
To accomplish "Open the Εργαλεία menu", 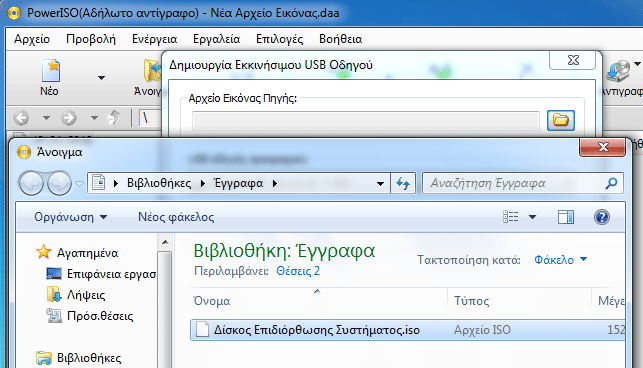I will pos(217,39).
